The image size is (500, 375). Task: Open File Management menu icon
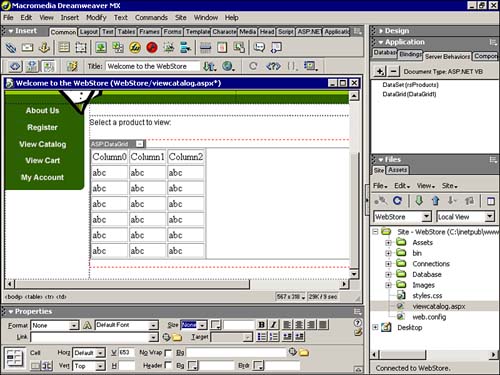tap(210, 66)
